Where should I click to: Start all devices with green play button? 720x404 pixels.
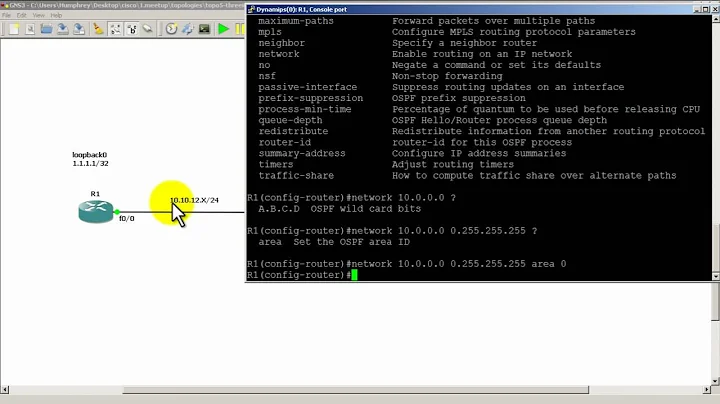[224, 29]
